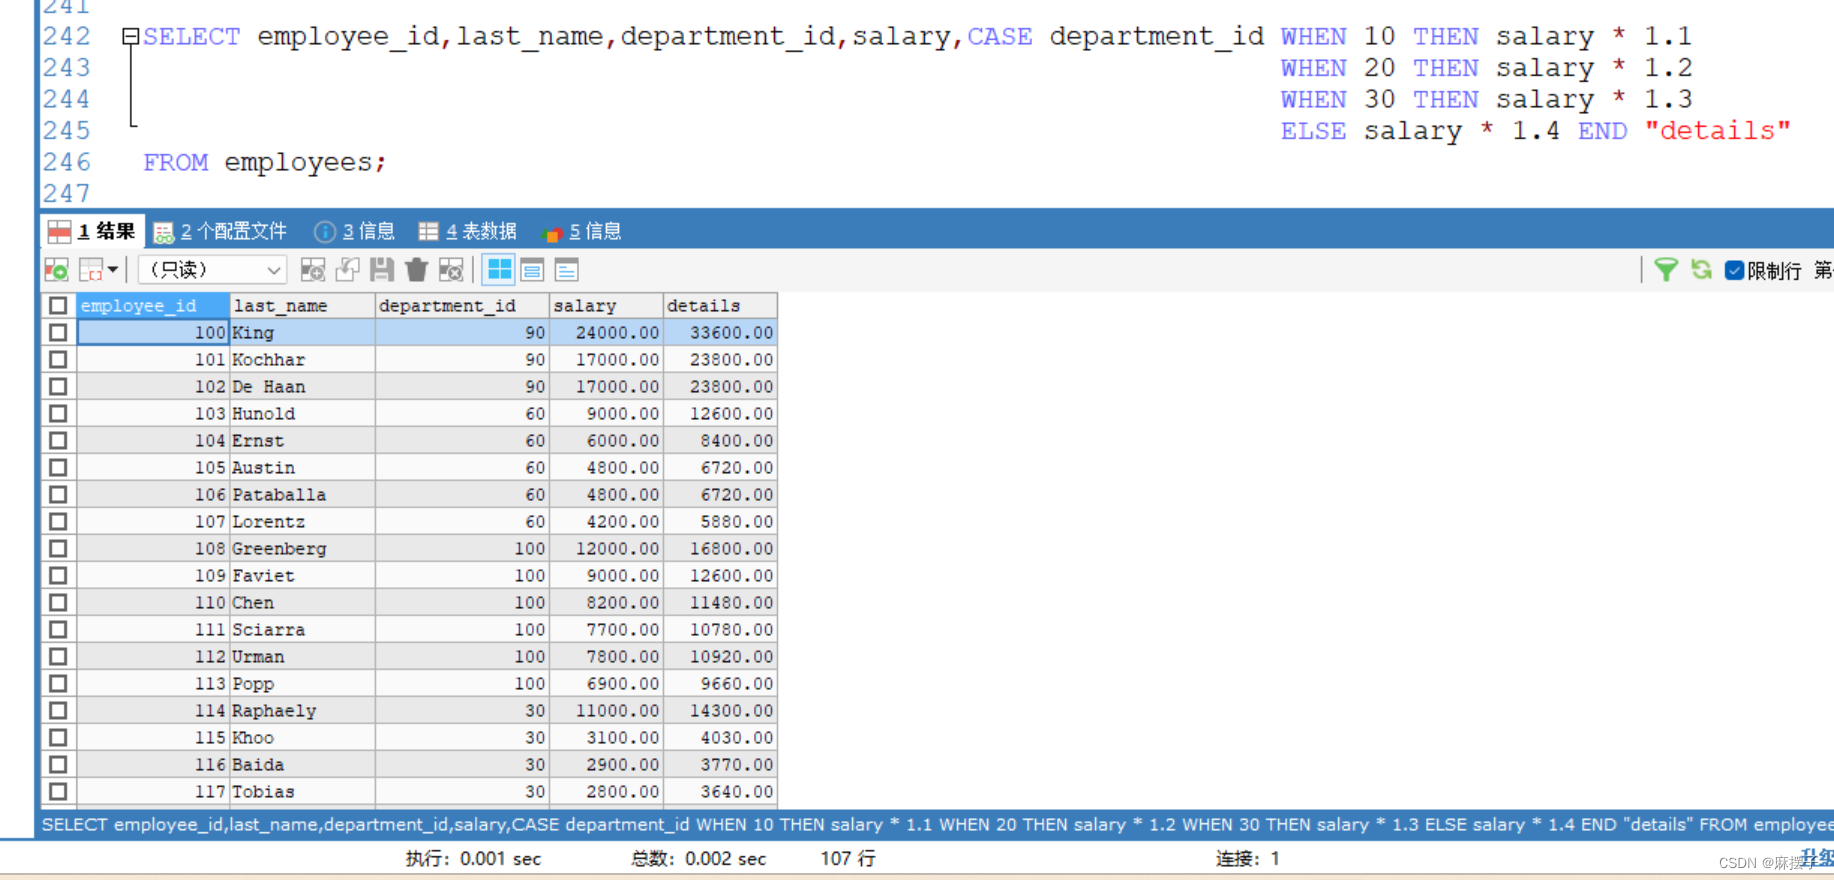This screenshot has height=880, width=1834.
Task: Switch to the 4 表数据 tab
Action: pyautogui.click(x=468, y=231)
